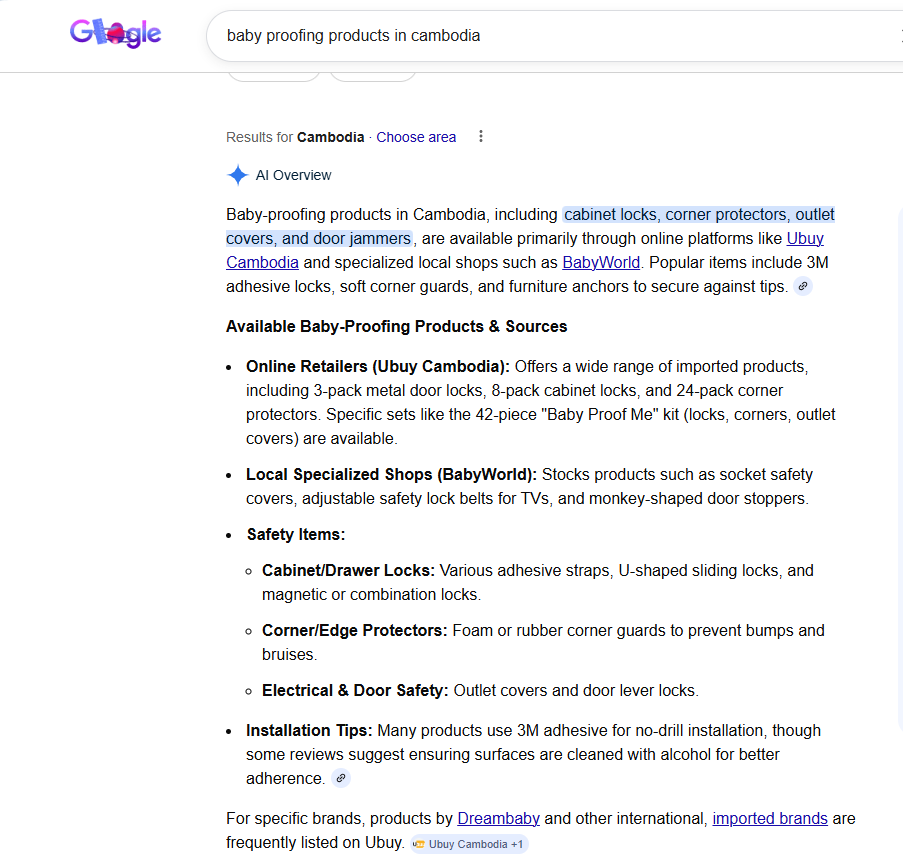Click the 'Electrical & Door Safety:' sub-bullet text
This screenshot has width=903, height=860.
[x=355, y=691]
